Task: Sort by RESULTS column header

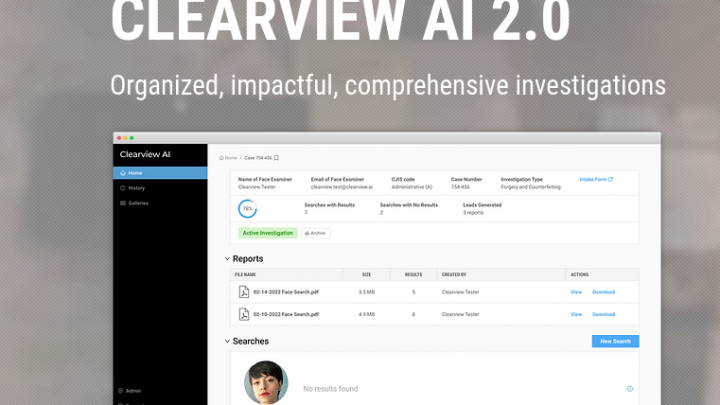Action: (x=413, y=275)
